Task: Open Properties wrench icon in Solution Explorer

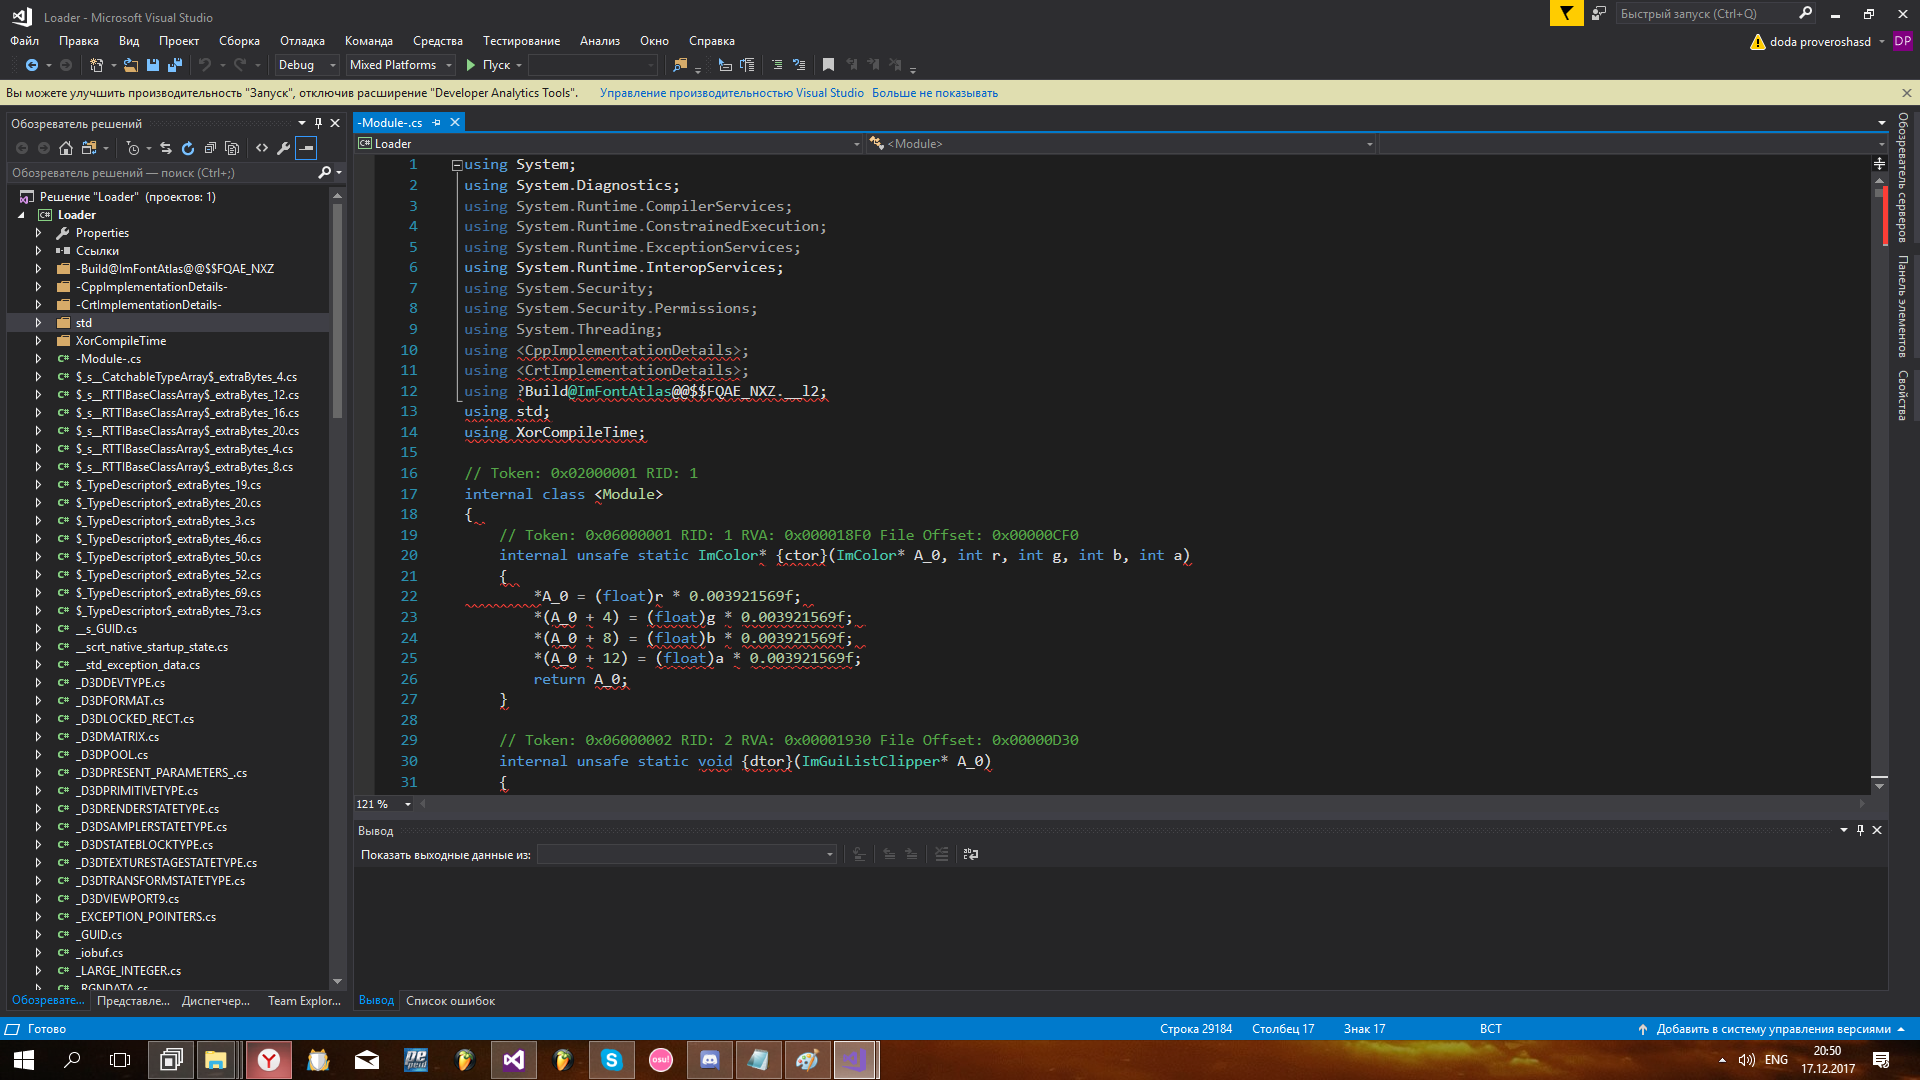Action: pos(284,148)
